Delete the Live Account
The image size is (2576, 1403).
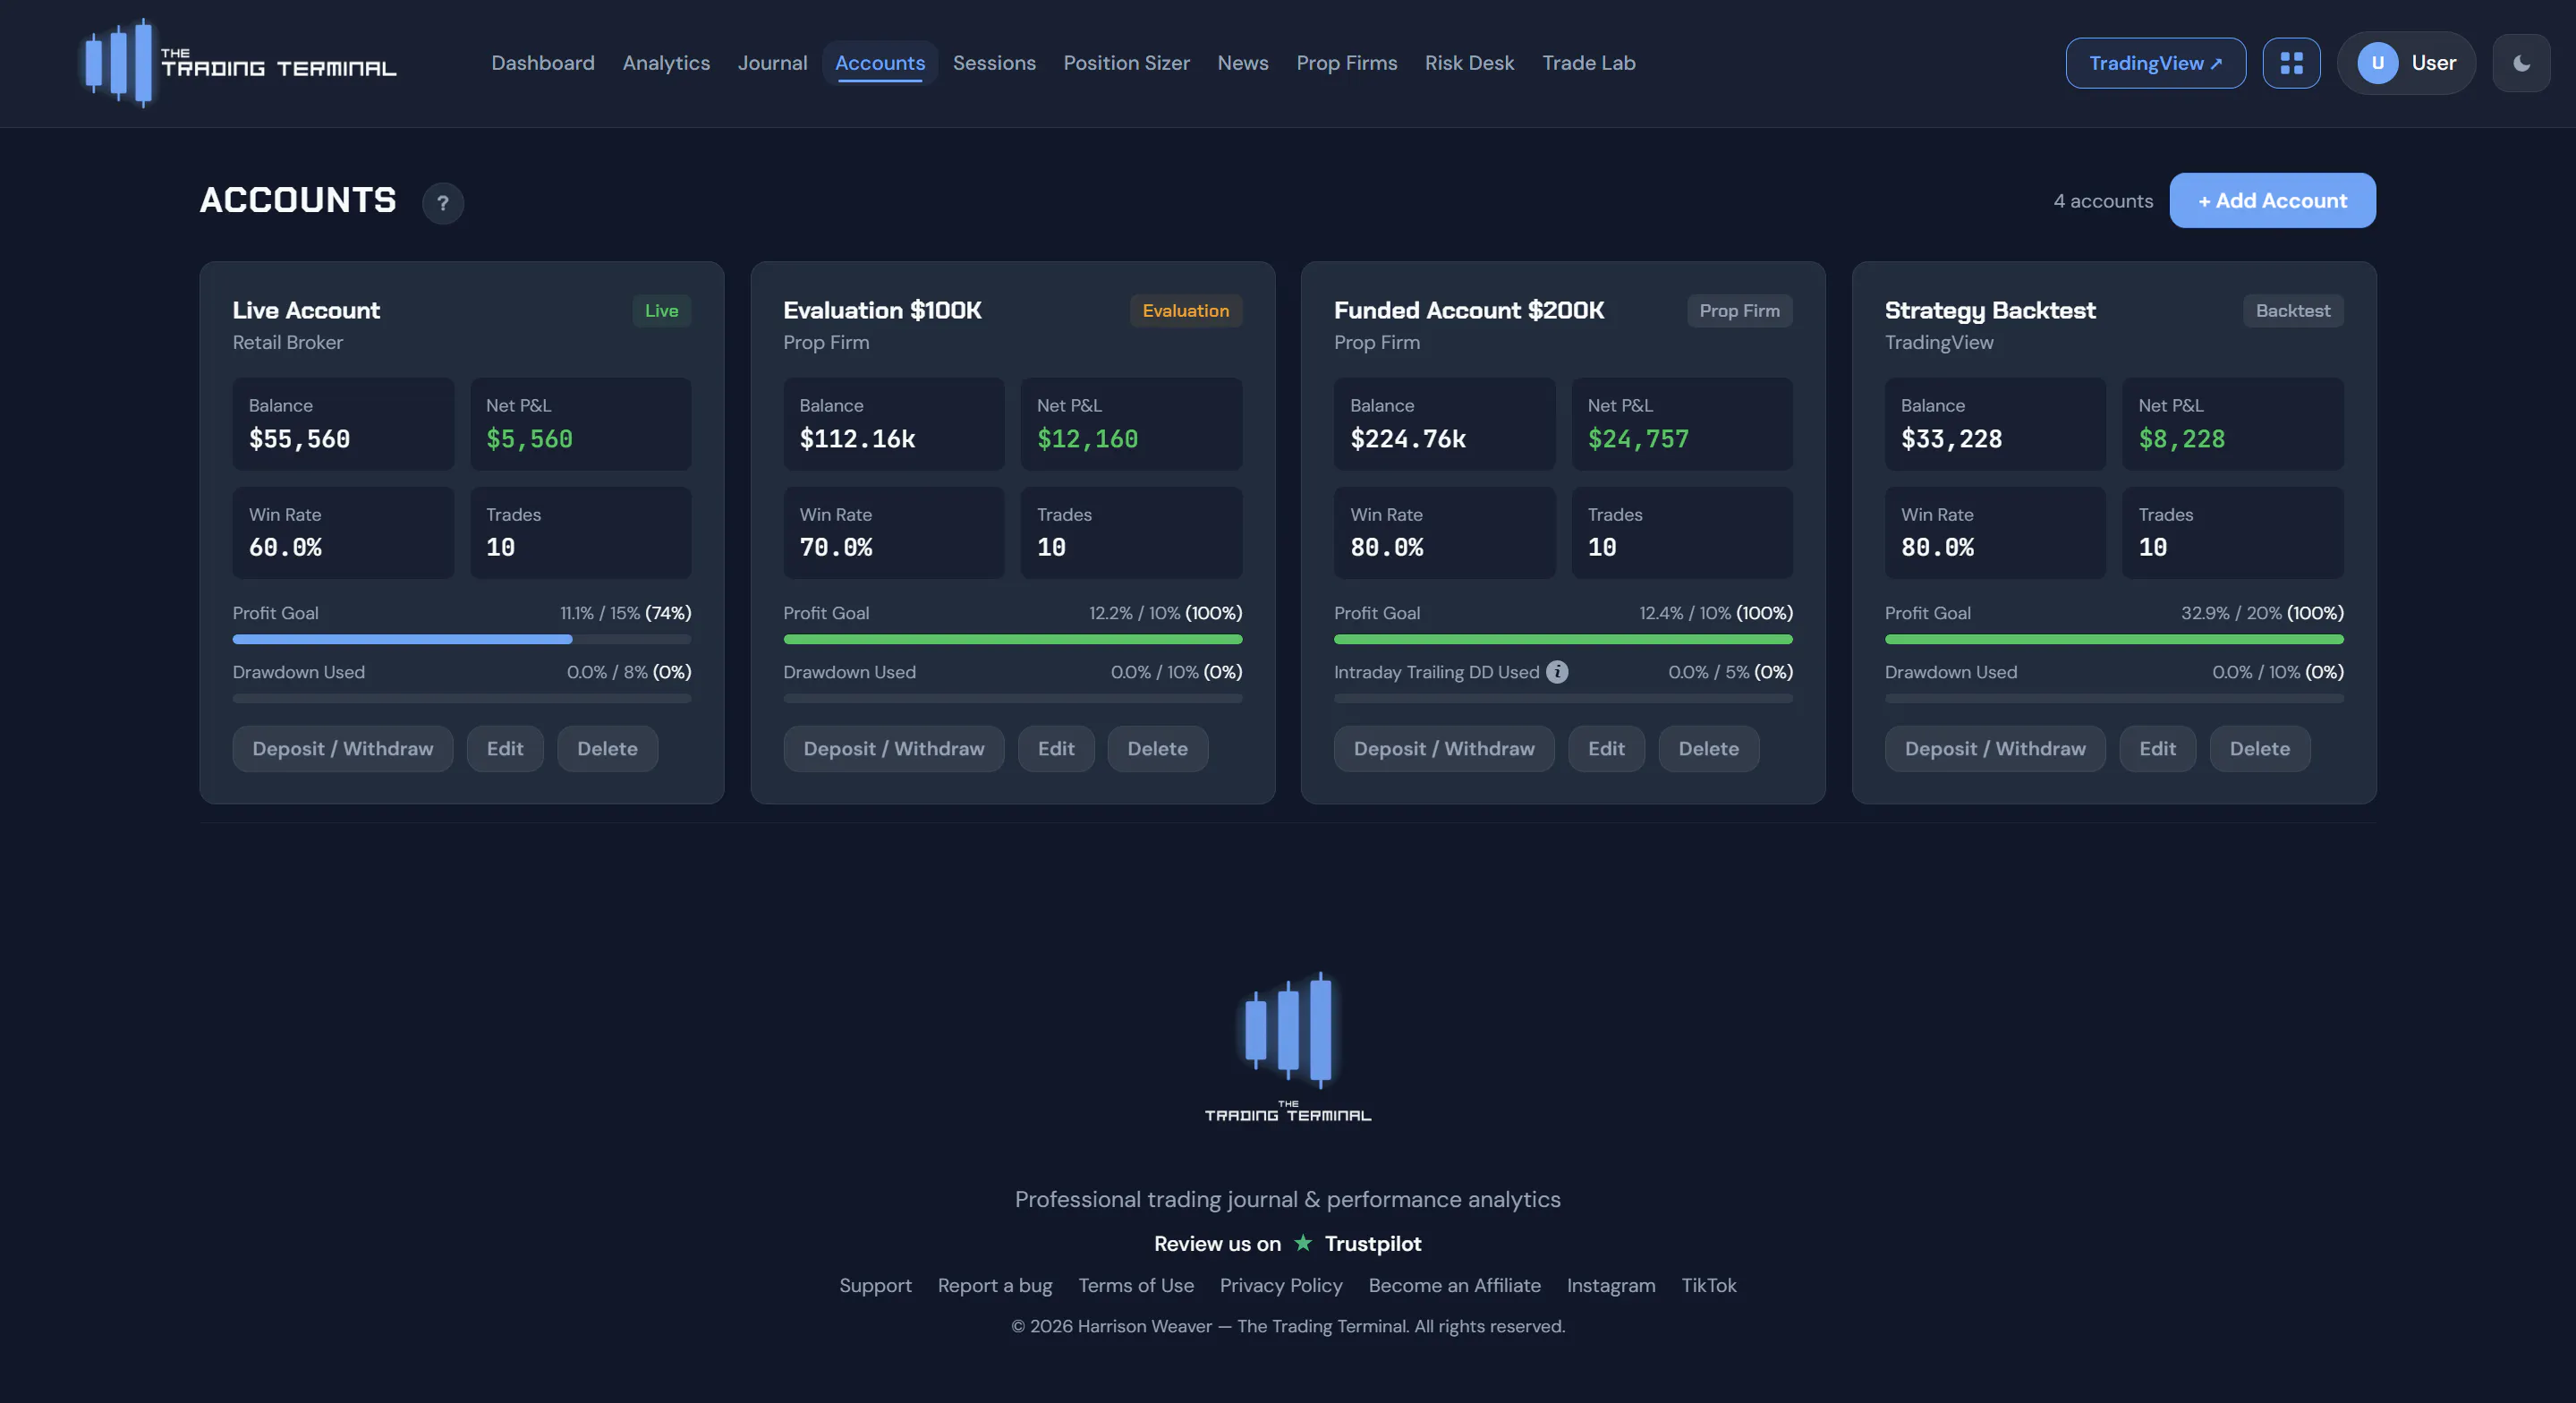(607, 748)
